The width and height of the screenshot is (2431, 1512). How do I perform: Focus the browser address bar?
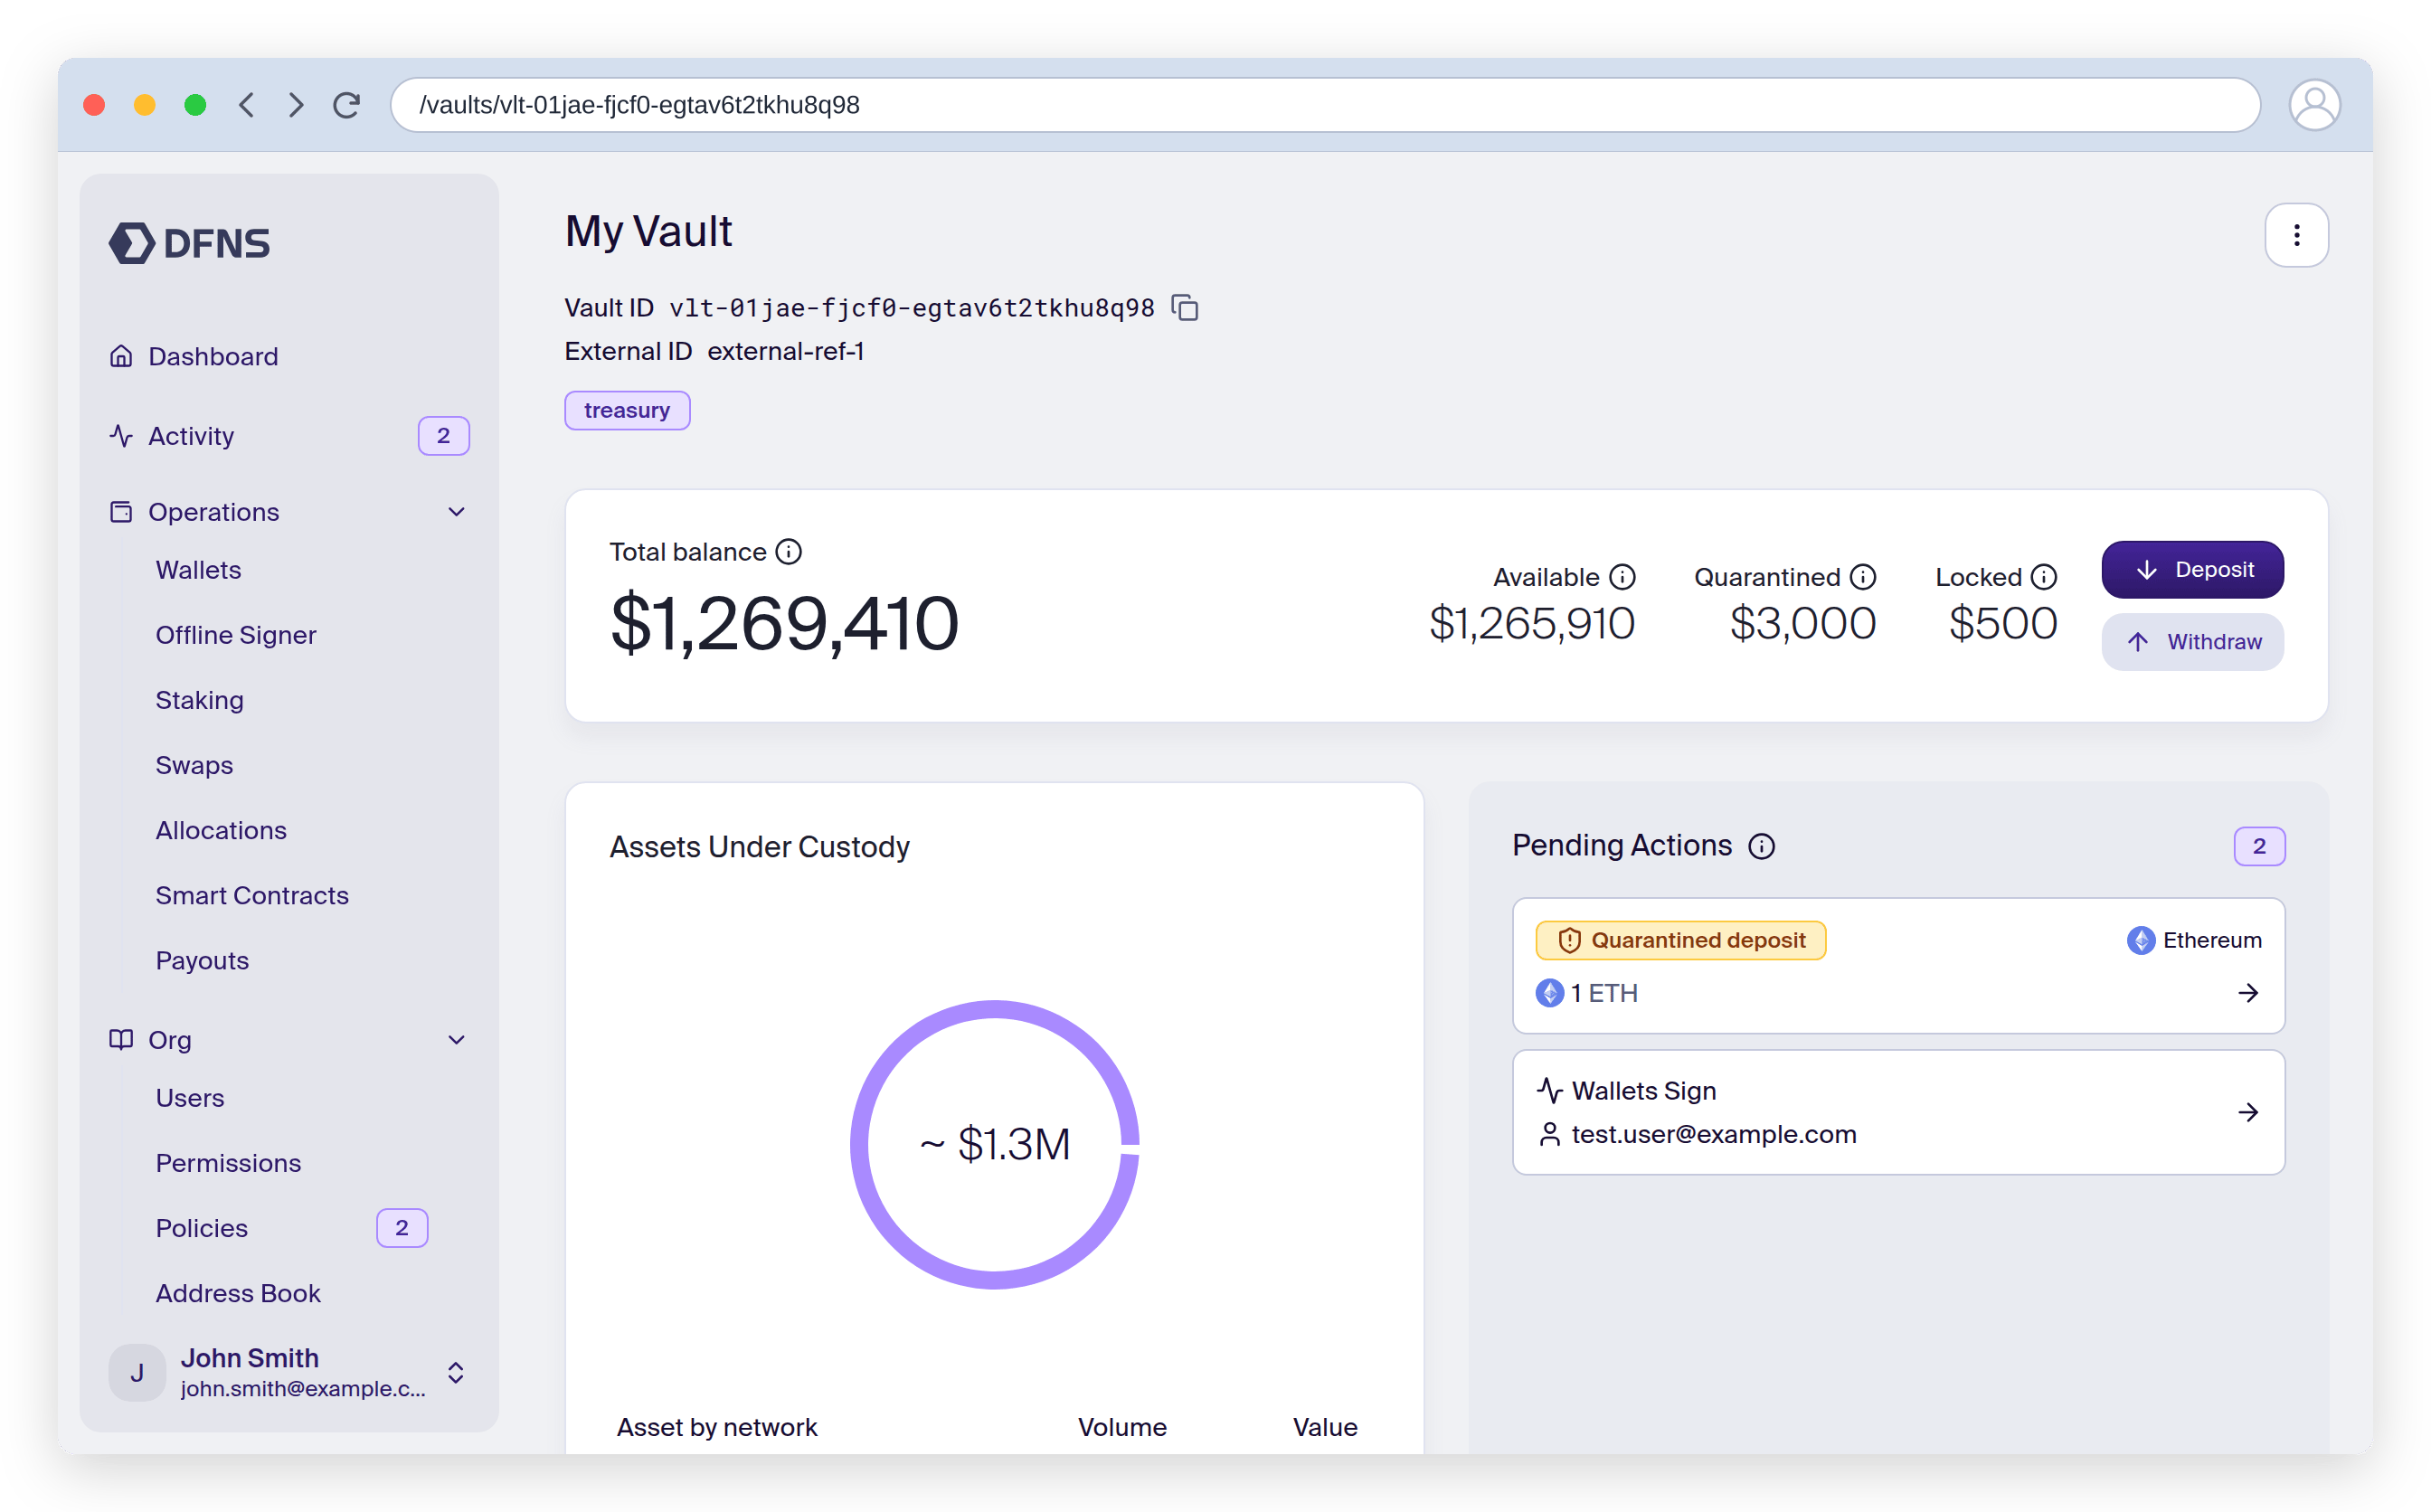point(1324,105)
